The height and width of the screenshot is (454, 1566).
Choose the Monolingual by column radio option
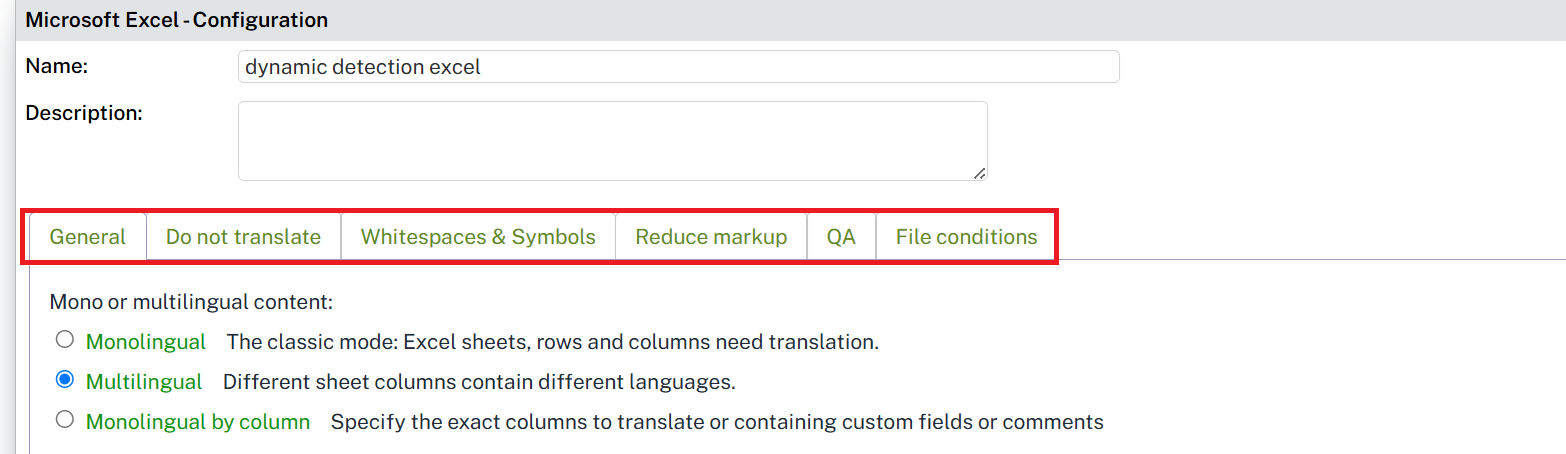tap(65, 420)
